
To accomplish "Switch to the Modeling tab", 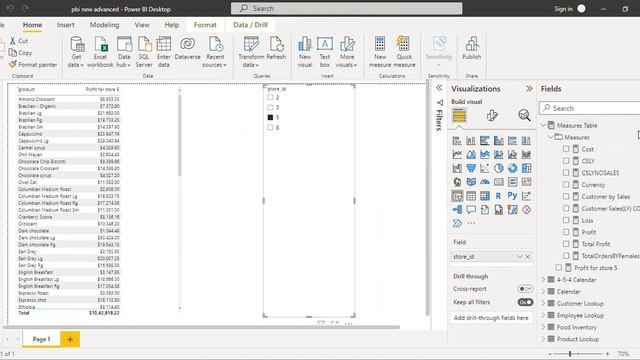I will (x=104, y=25).
